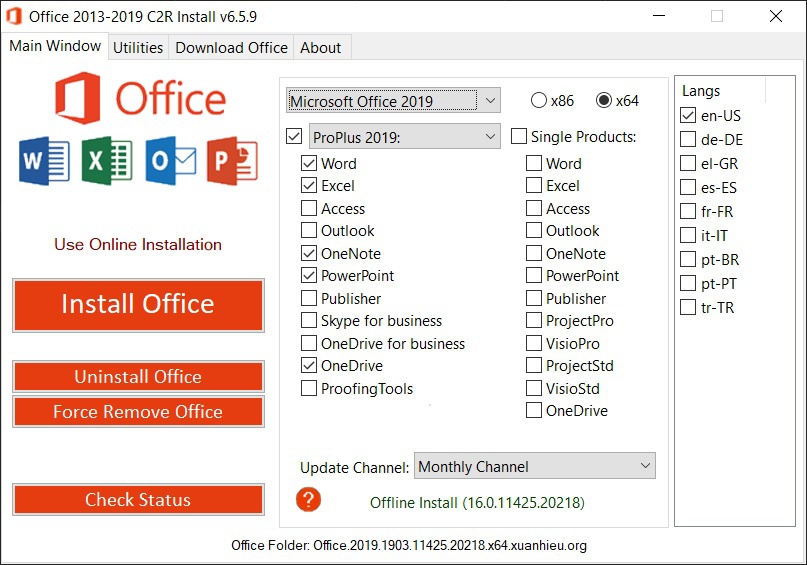This screenshot has height=565, width=807.
Task: Click the Offline Install version text
Action: point(477,502)
